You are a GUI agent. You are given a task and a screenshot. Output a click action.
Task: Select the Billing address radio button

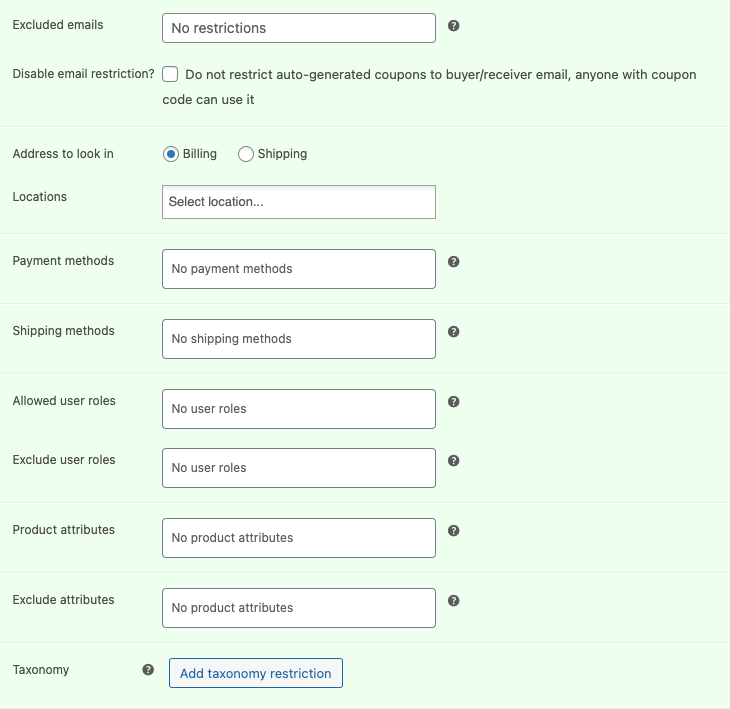point(171,154)
